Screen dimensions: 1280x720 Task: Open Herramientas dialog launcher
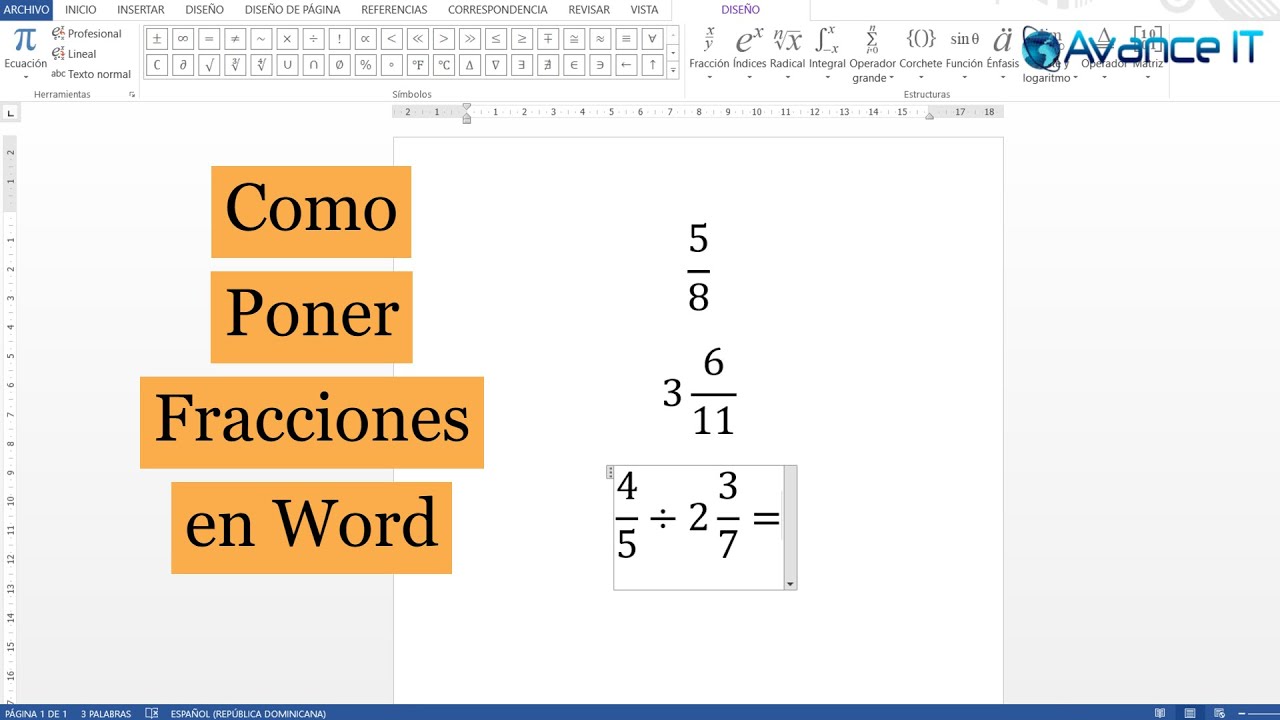pyautogui.click(x=132, y=94)
